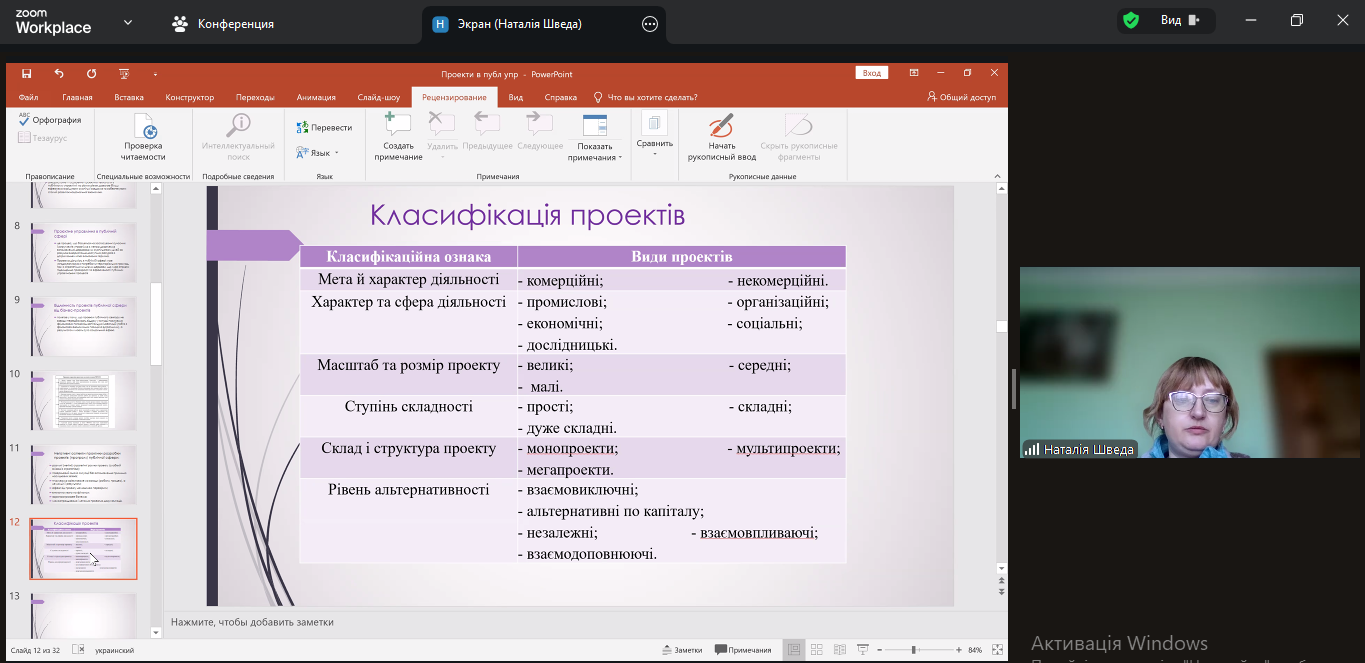This screenshot has height=663, width=1365.
Task: Click Создать примечание new comment icon
Action: [398, 125]
